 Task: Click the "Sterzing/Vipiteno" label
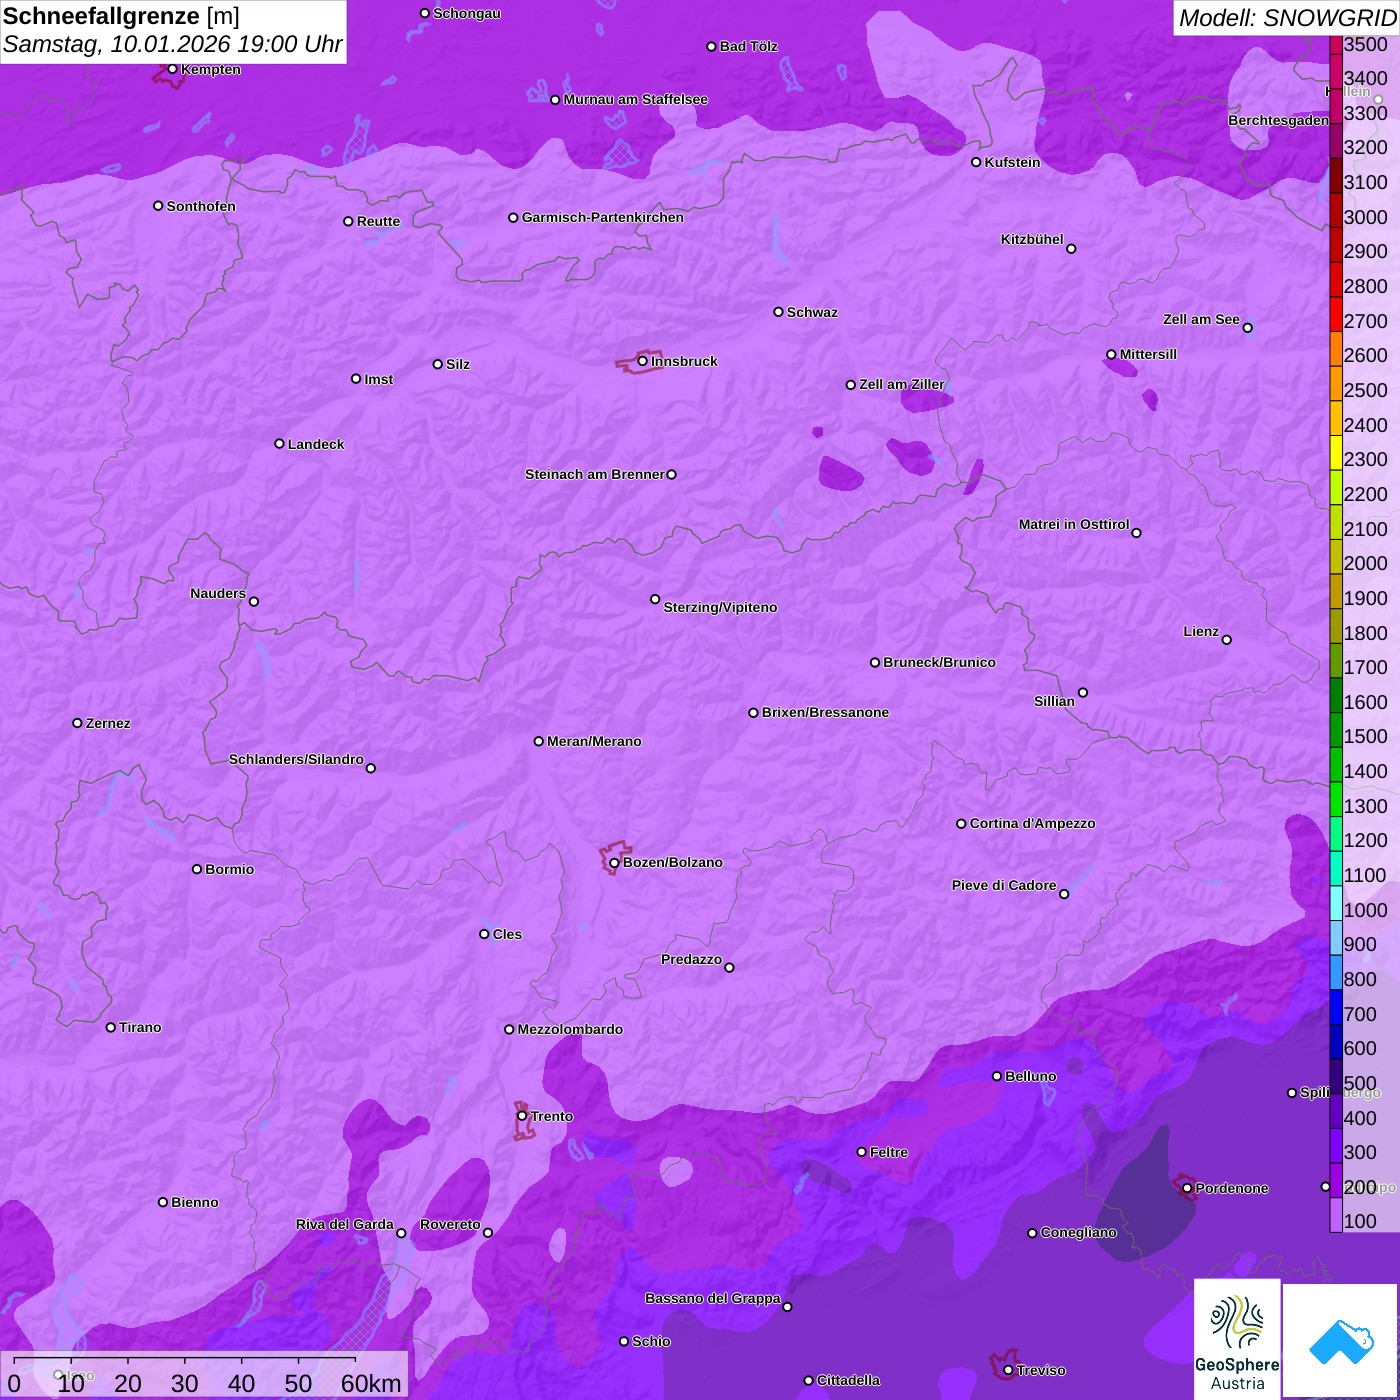(x=720, y=607)
